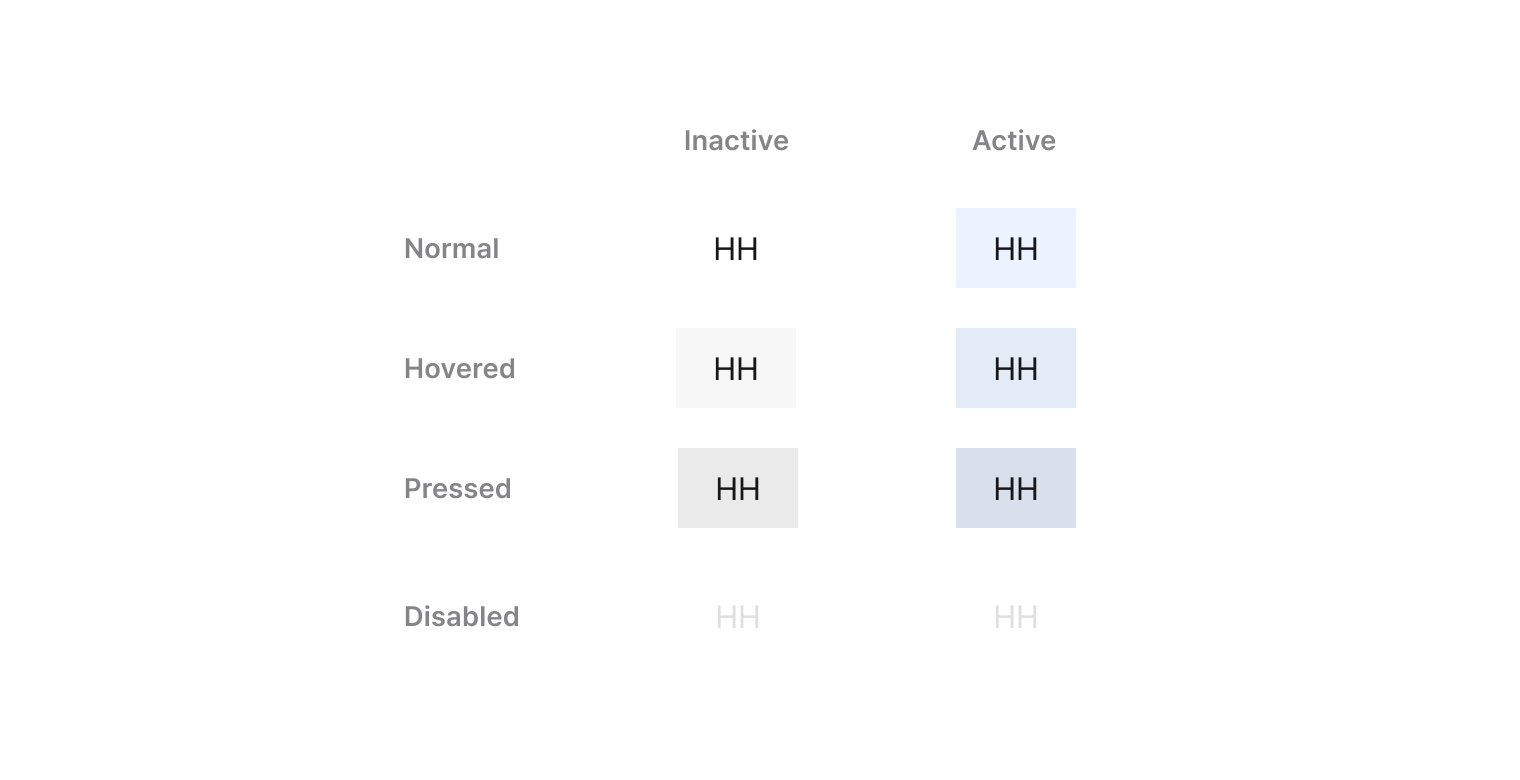Click the Hovered Active HH button

pyautogui.click(x=1016, y=369)
